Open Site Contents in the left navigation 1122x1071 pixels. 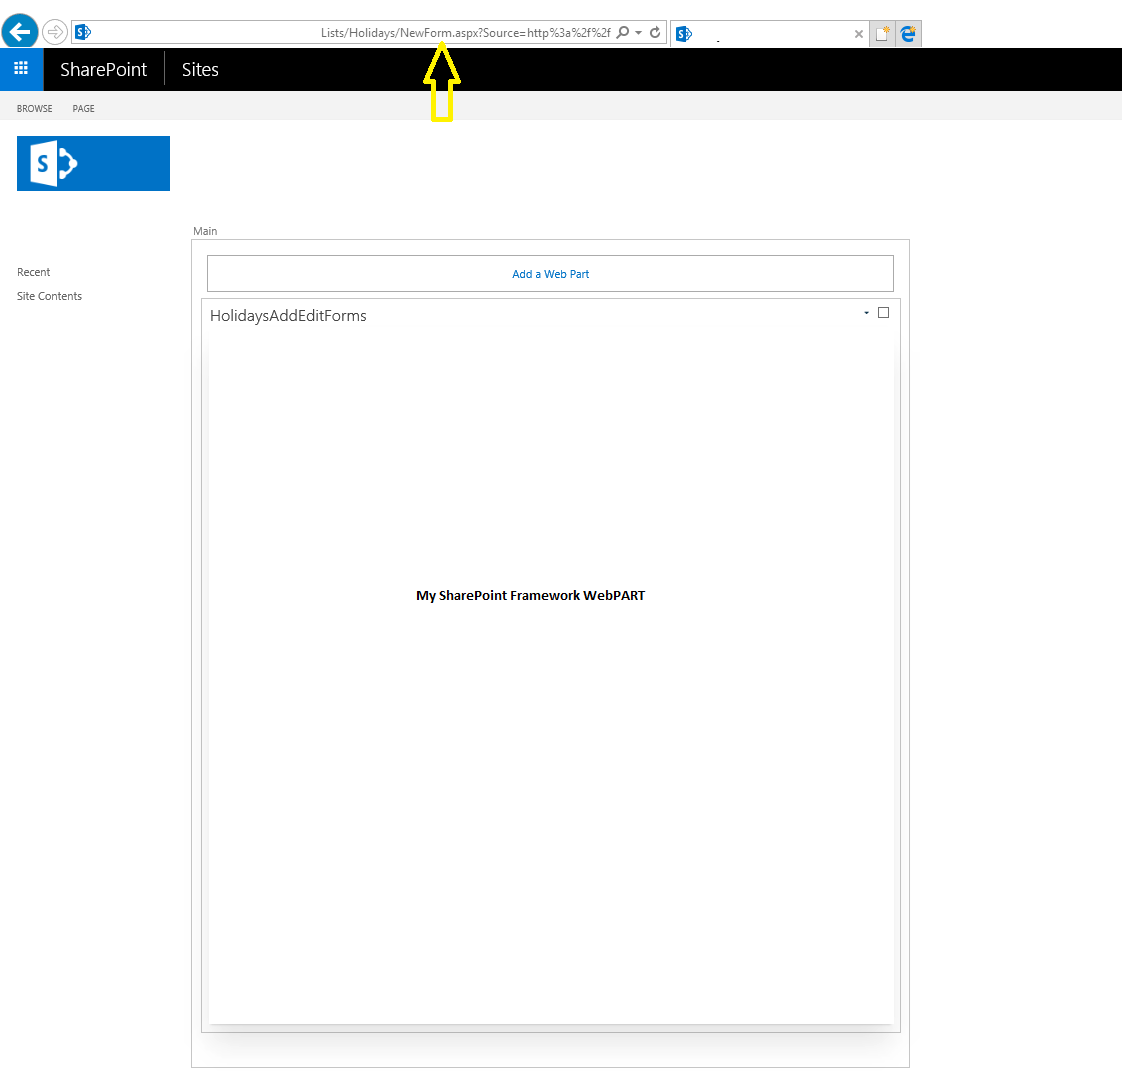click(x=49, y=296)
